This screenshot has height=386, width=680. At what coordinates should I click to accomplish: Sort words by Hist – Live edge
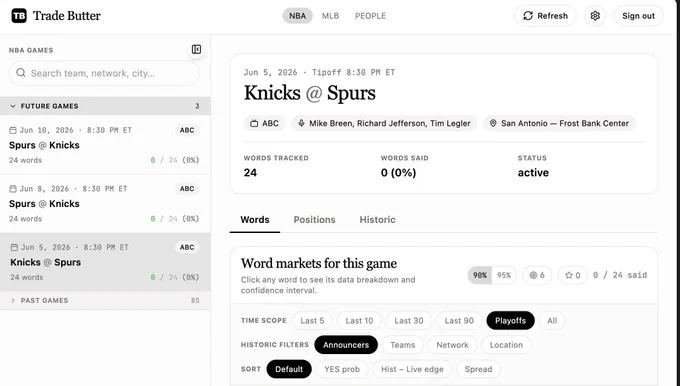click(x=412, y=369)
